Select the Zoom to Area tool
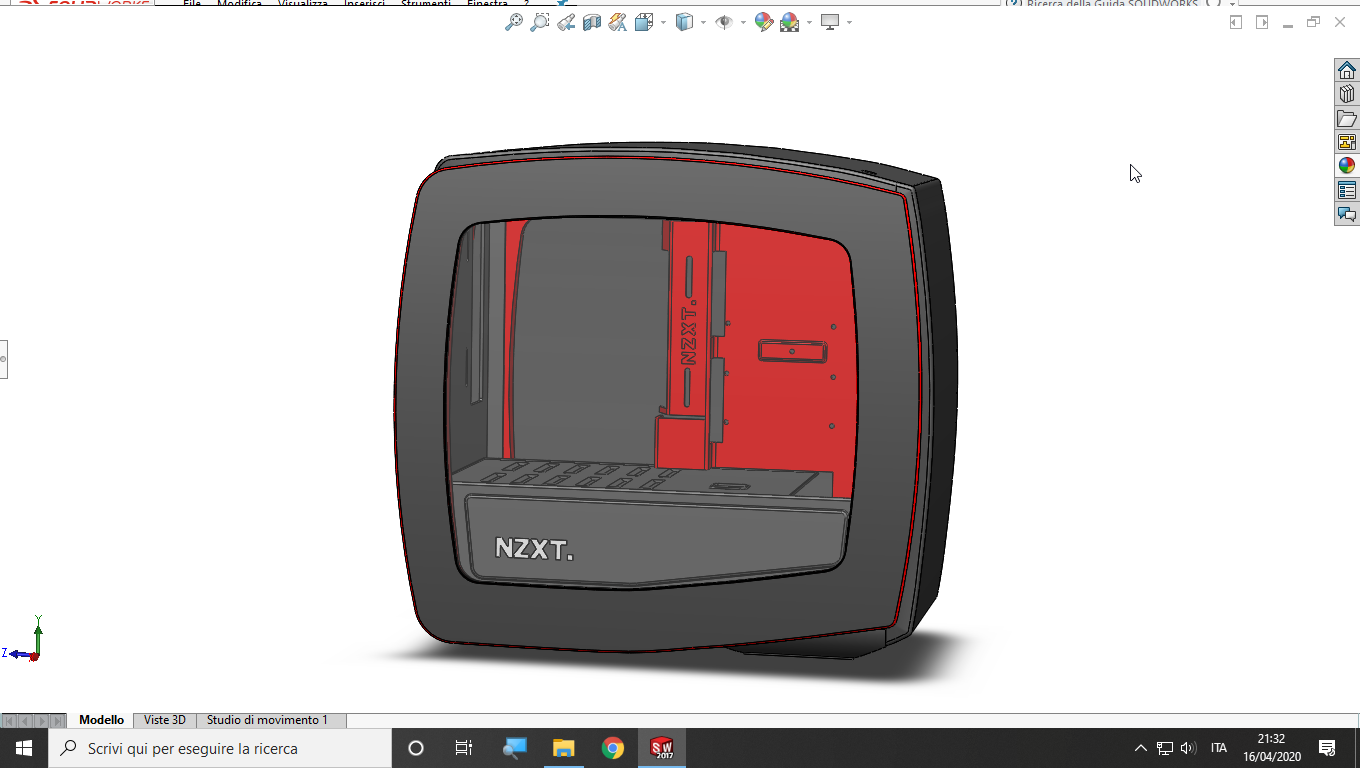1360x768 pixels. 540,22
